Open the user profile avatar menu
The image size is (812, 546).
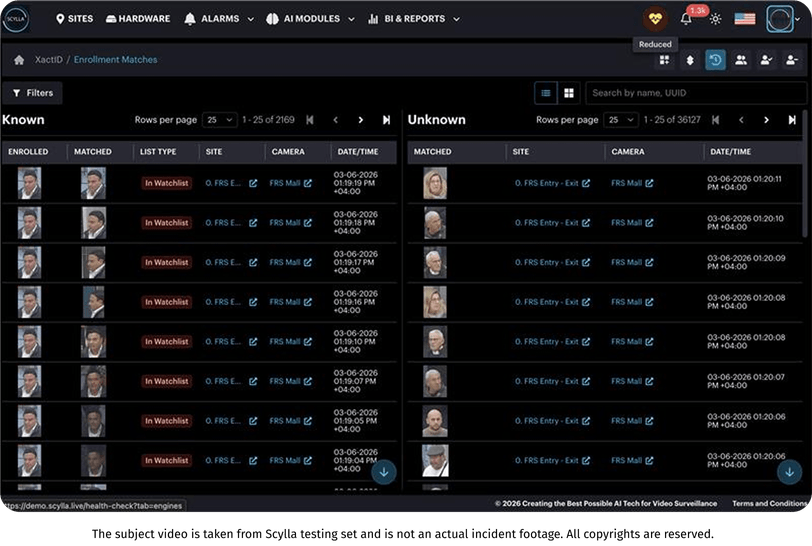click(780, 19)
